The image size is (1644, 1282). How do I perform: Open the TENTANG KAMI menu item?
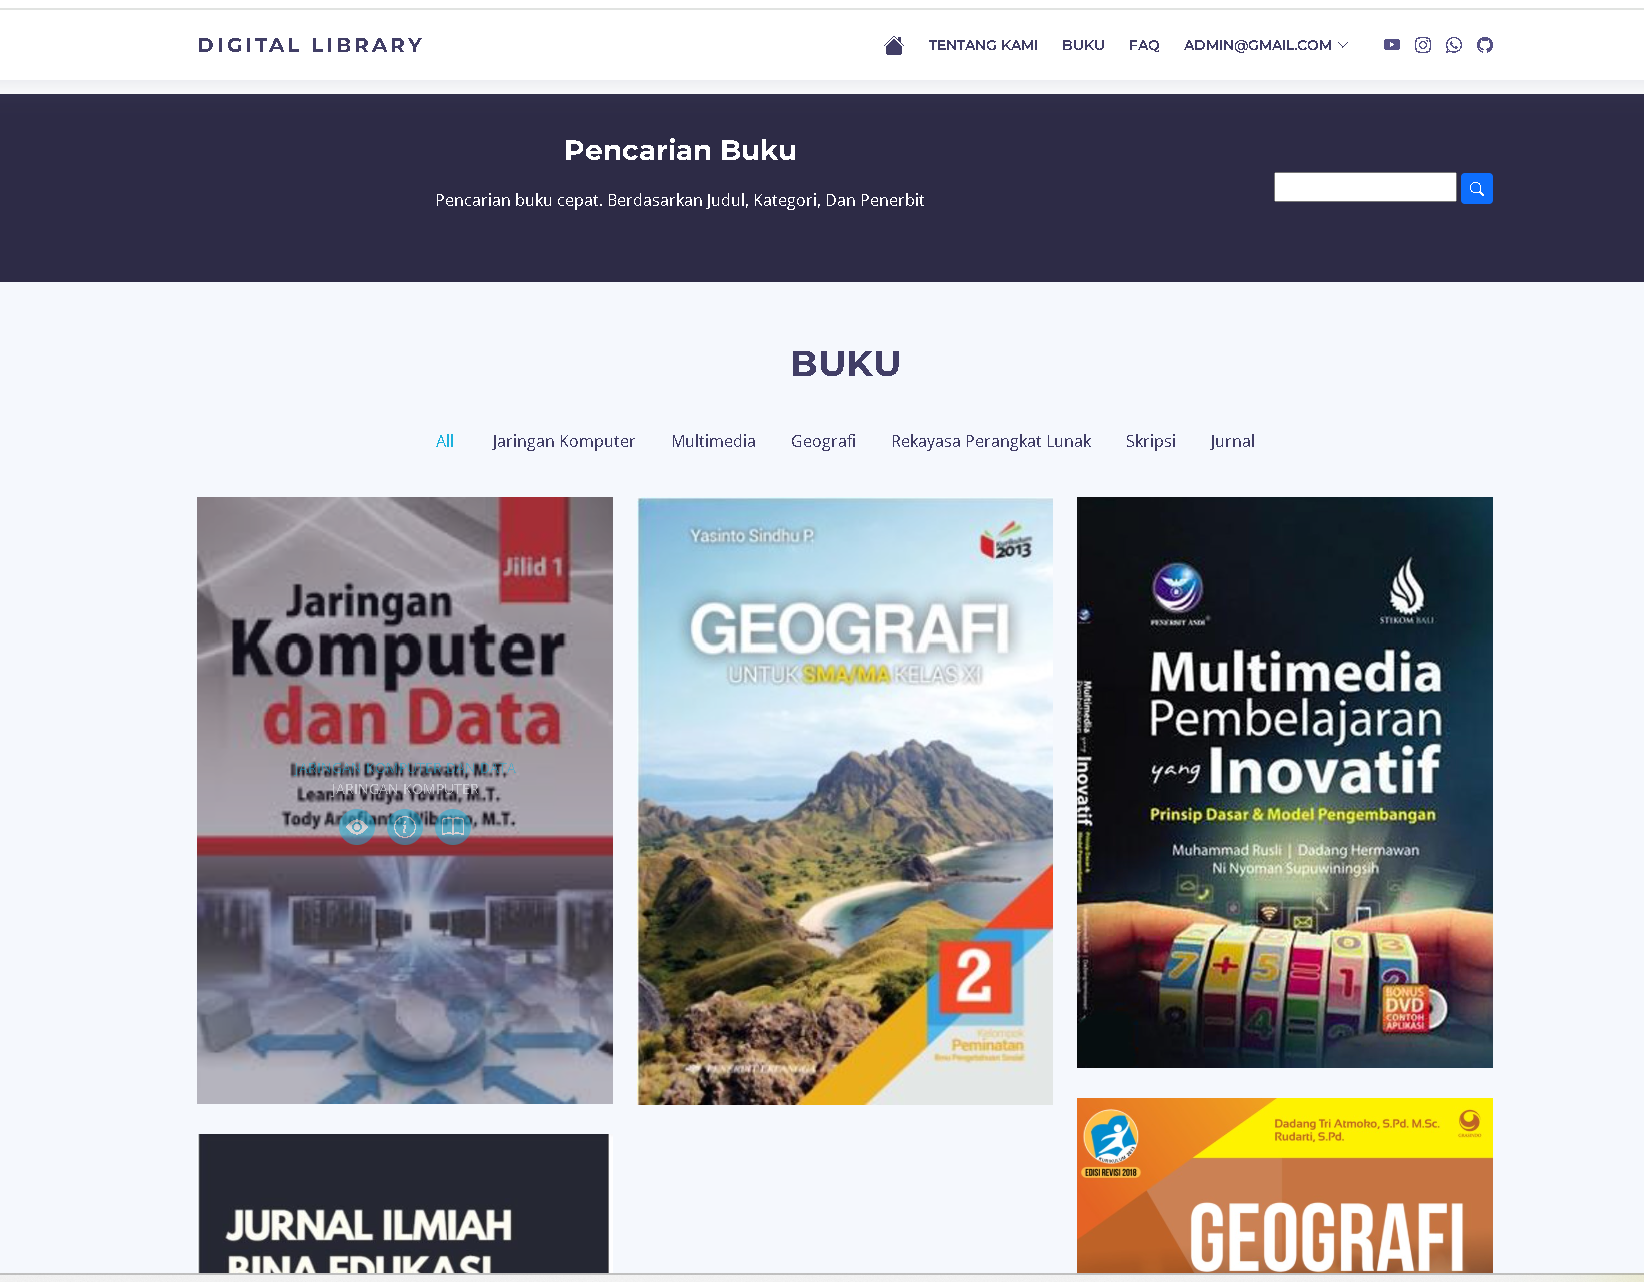[982, 45]
